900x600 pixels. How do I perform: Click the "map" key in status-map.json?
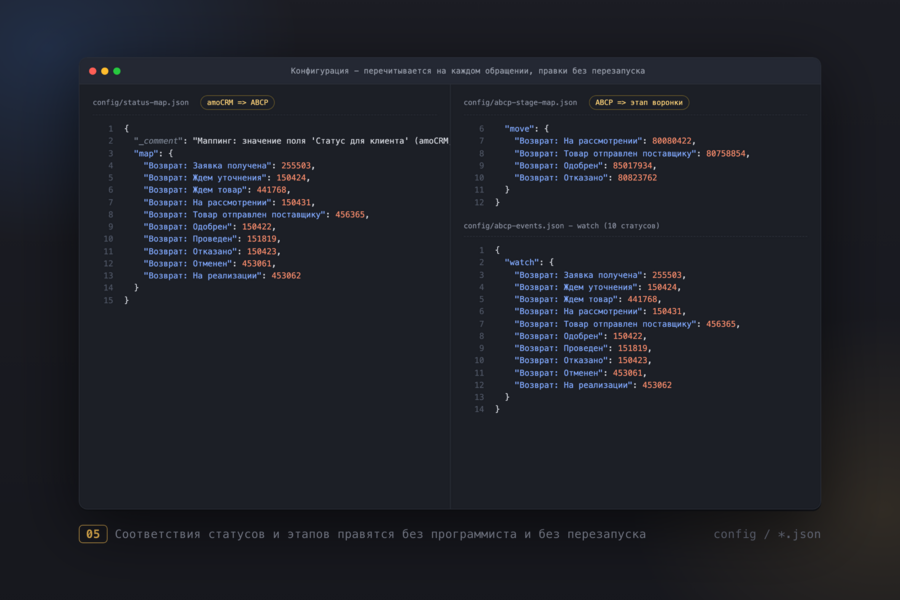pos(145,153)
